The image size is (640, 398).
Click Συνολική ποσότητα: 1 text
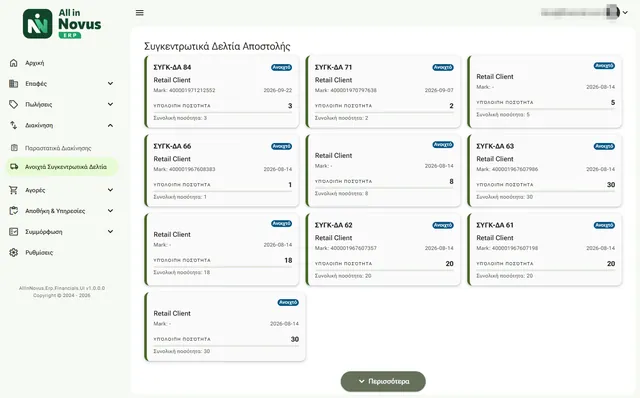click(x=180, y=197)
